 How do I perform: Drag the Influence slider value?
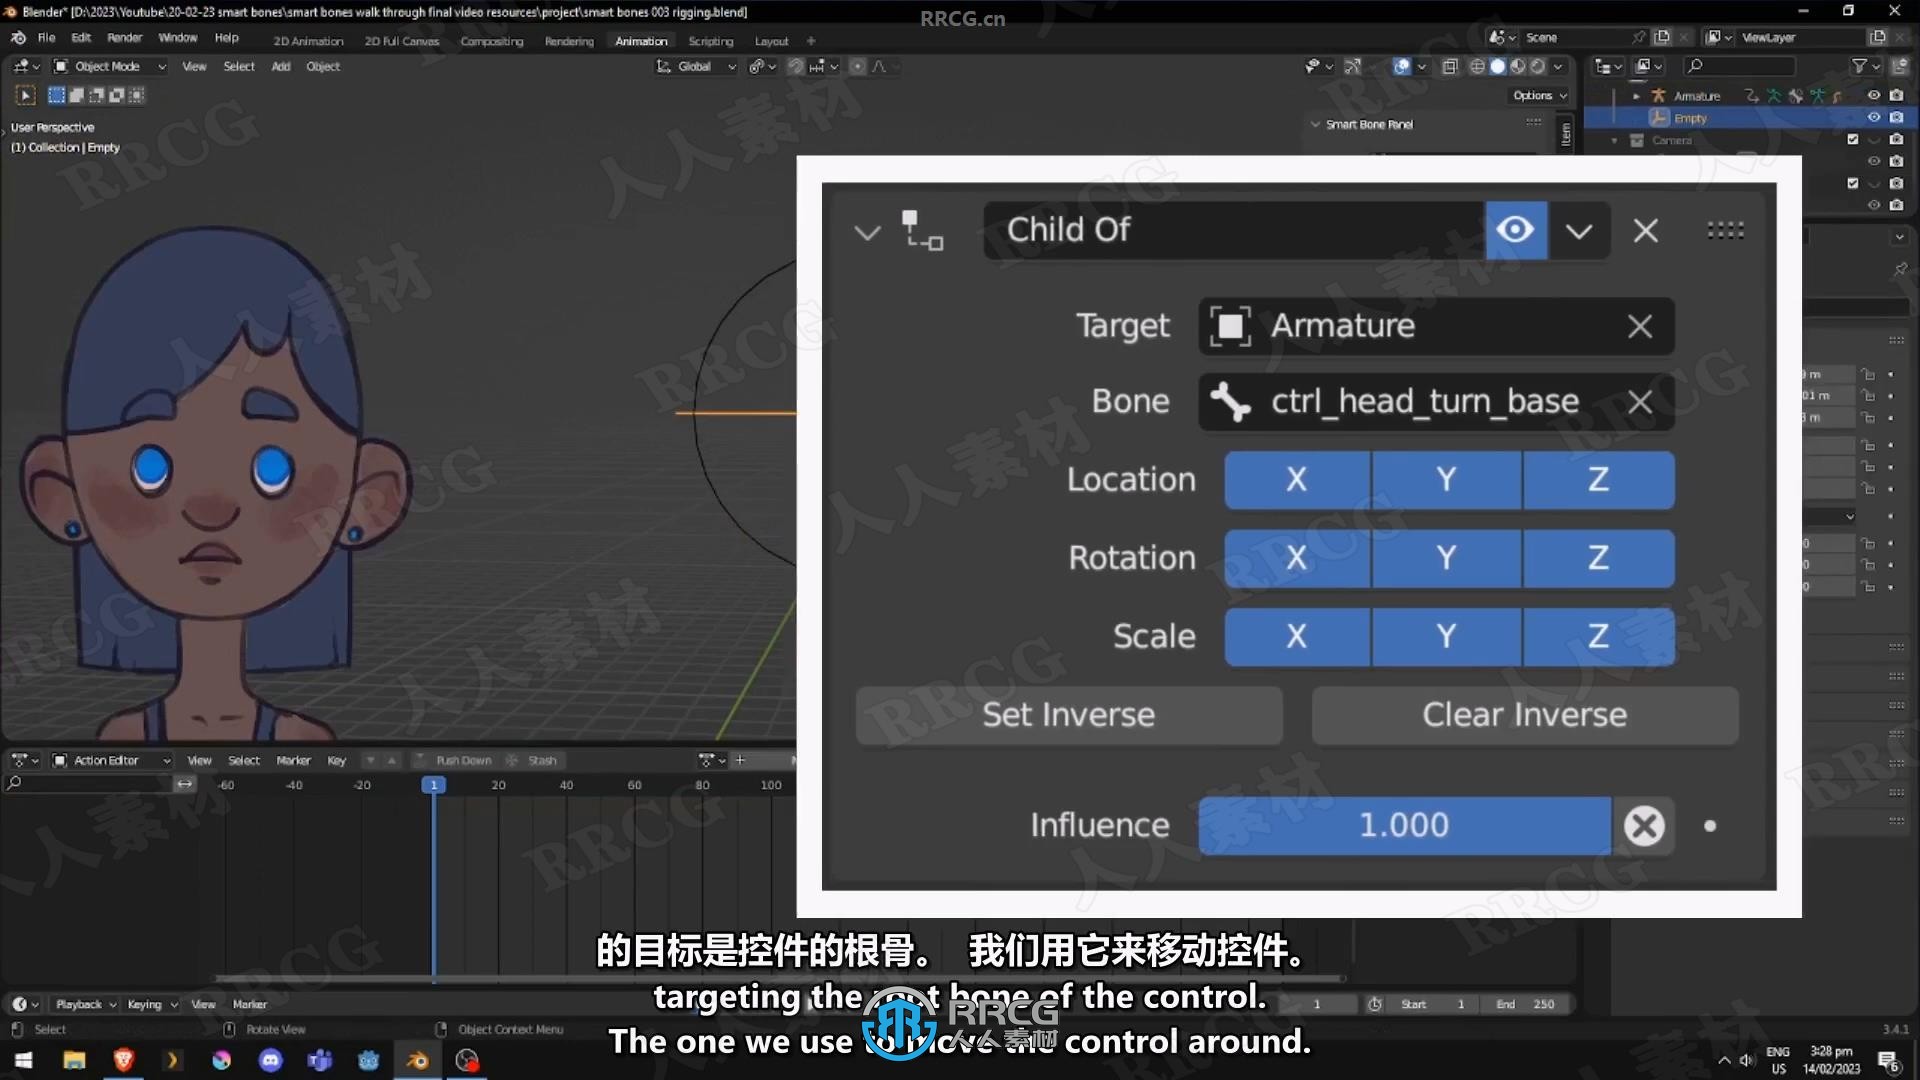(x=1404, y=824)
